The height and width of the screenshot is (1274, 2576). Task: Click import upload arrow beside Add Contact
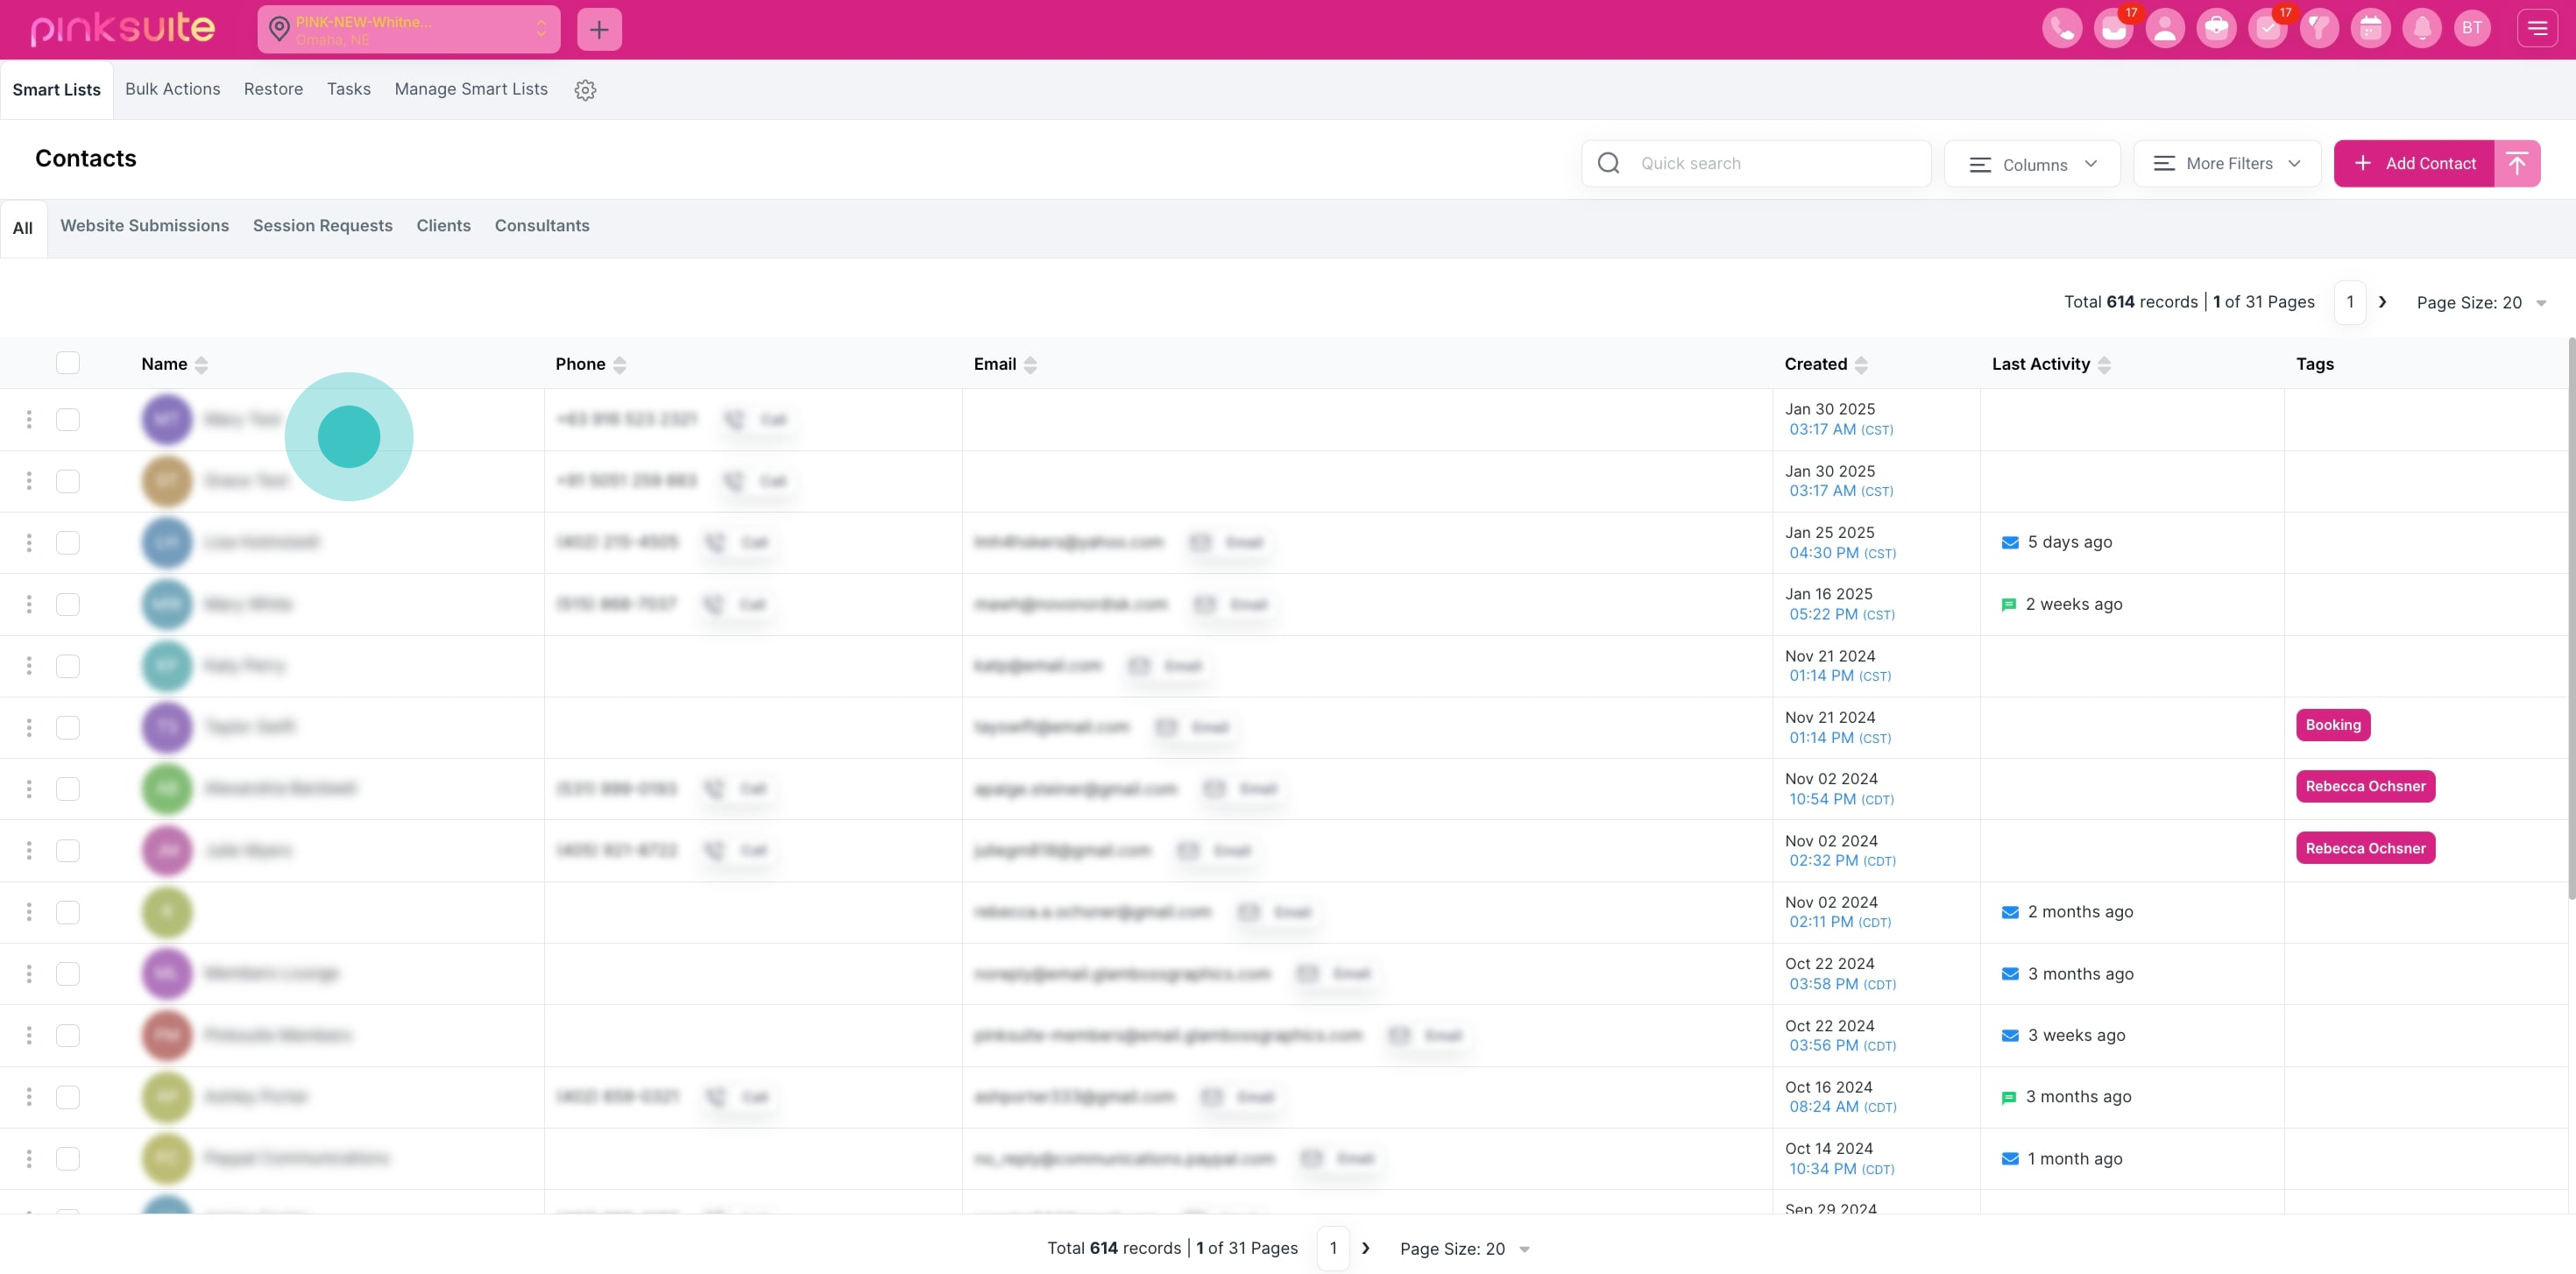(x=2516, y=163)
